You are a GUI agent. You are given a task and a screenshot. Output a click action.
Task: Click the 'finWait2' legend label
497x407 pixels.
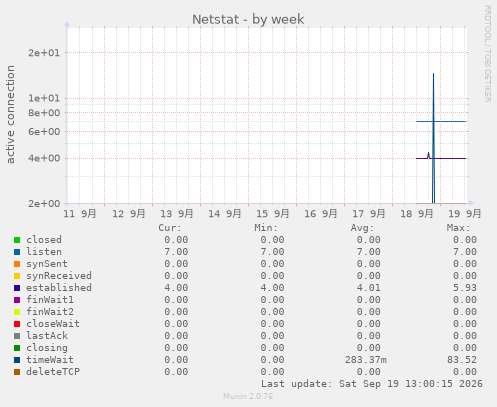50,312
